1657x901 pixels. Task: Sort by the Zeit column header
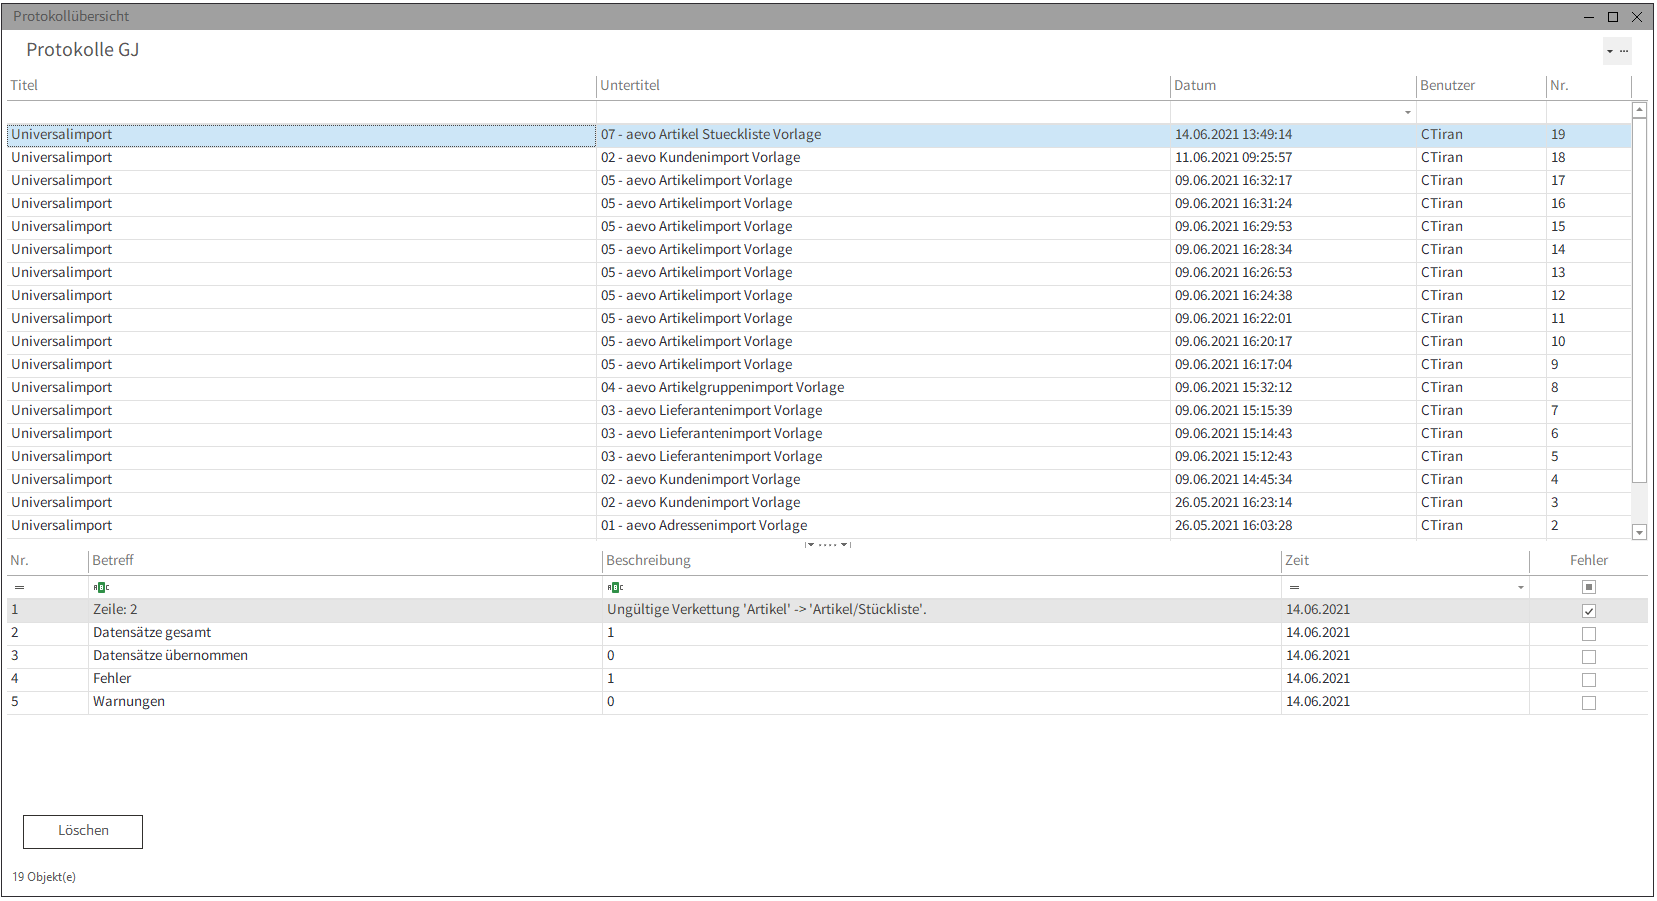coord(1405,561)
